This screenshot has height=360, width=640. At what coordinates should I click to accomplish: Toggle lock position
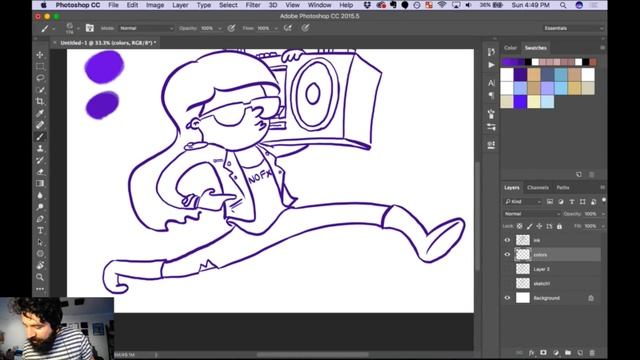pyautogui.click(x=539, y=226)
